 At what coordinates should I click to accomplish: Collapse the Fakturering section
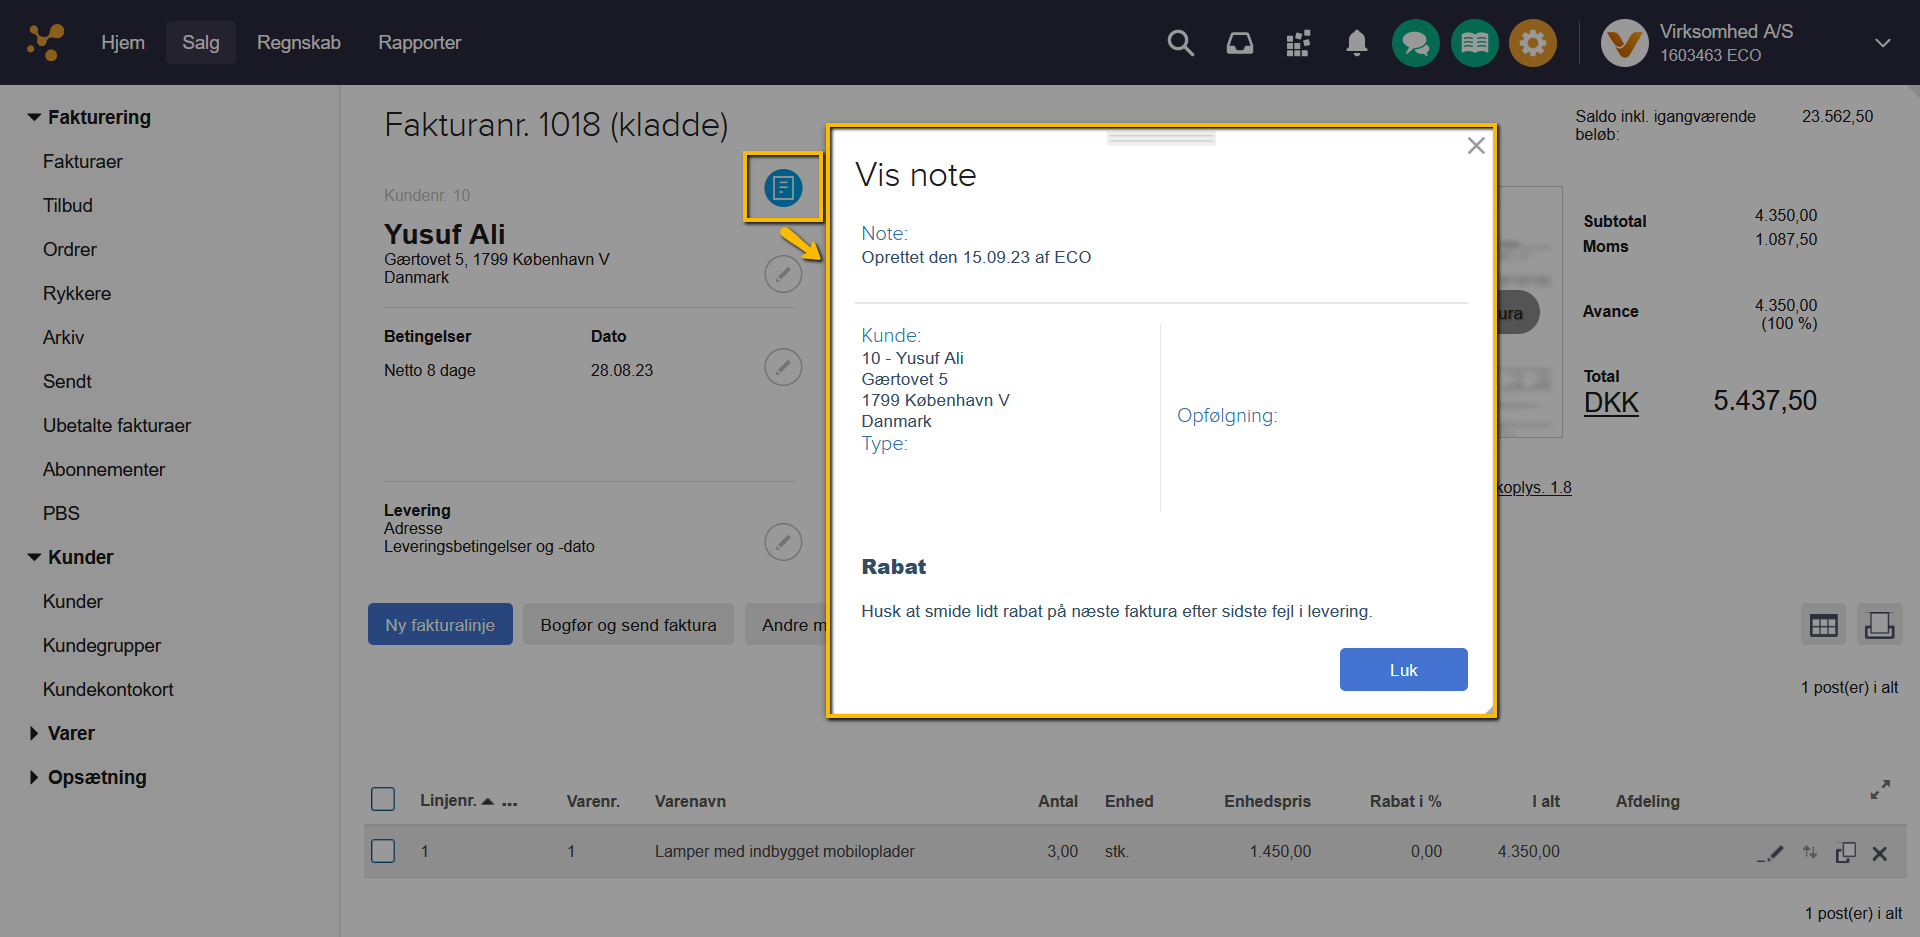click(35, 117)
